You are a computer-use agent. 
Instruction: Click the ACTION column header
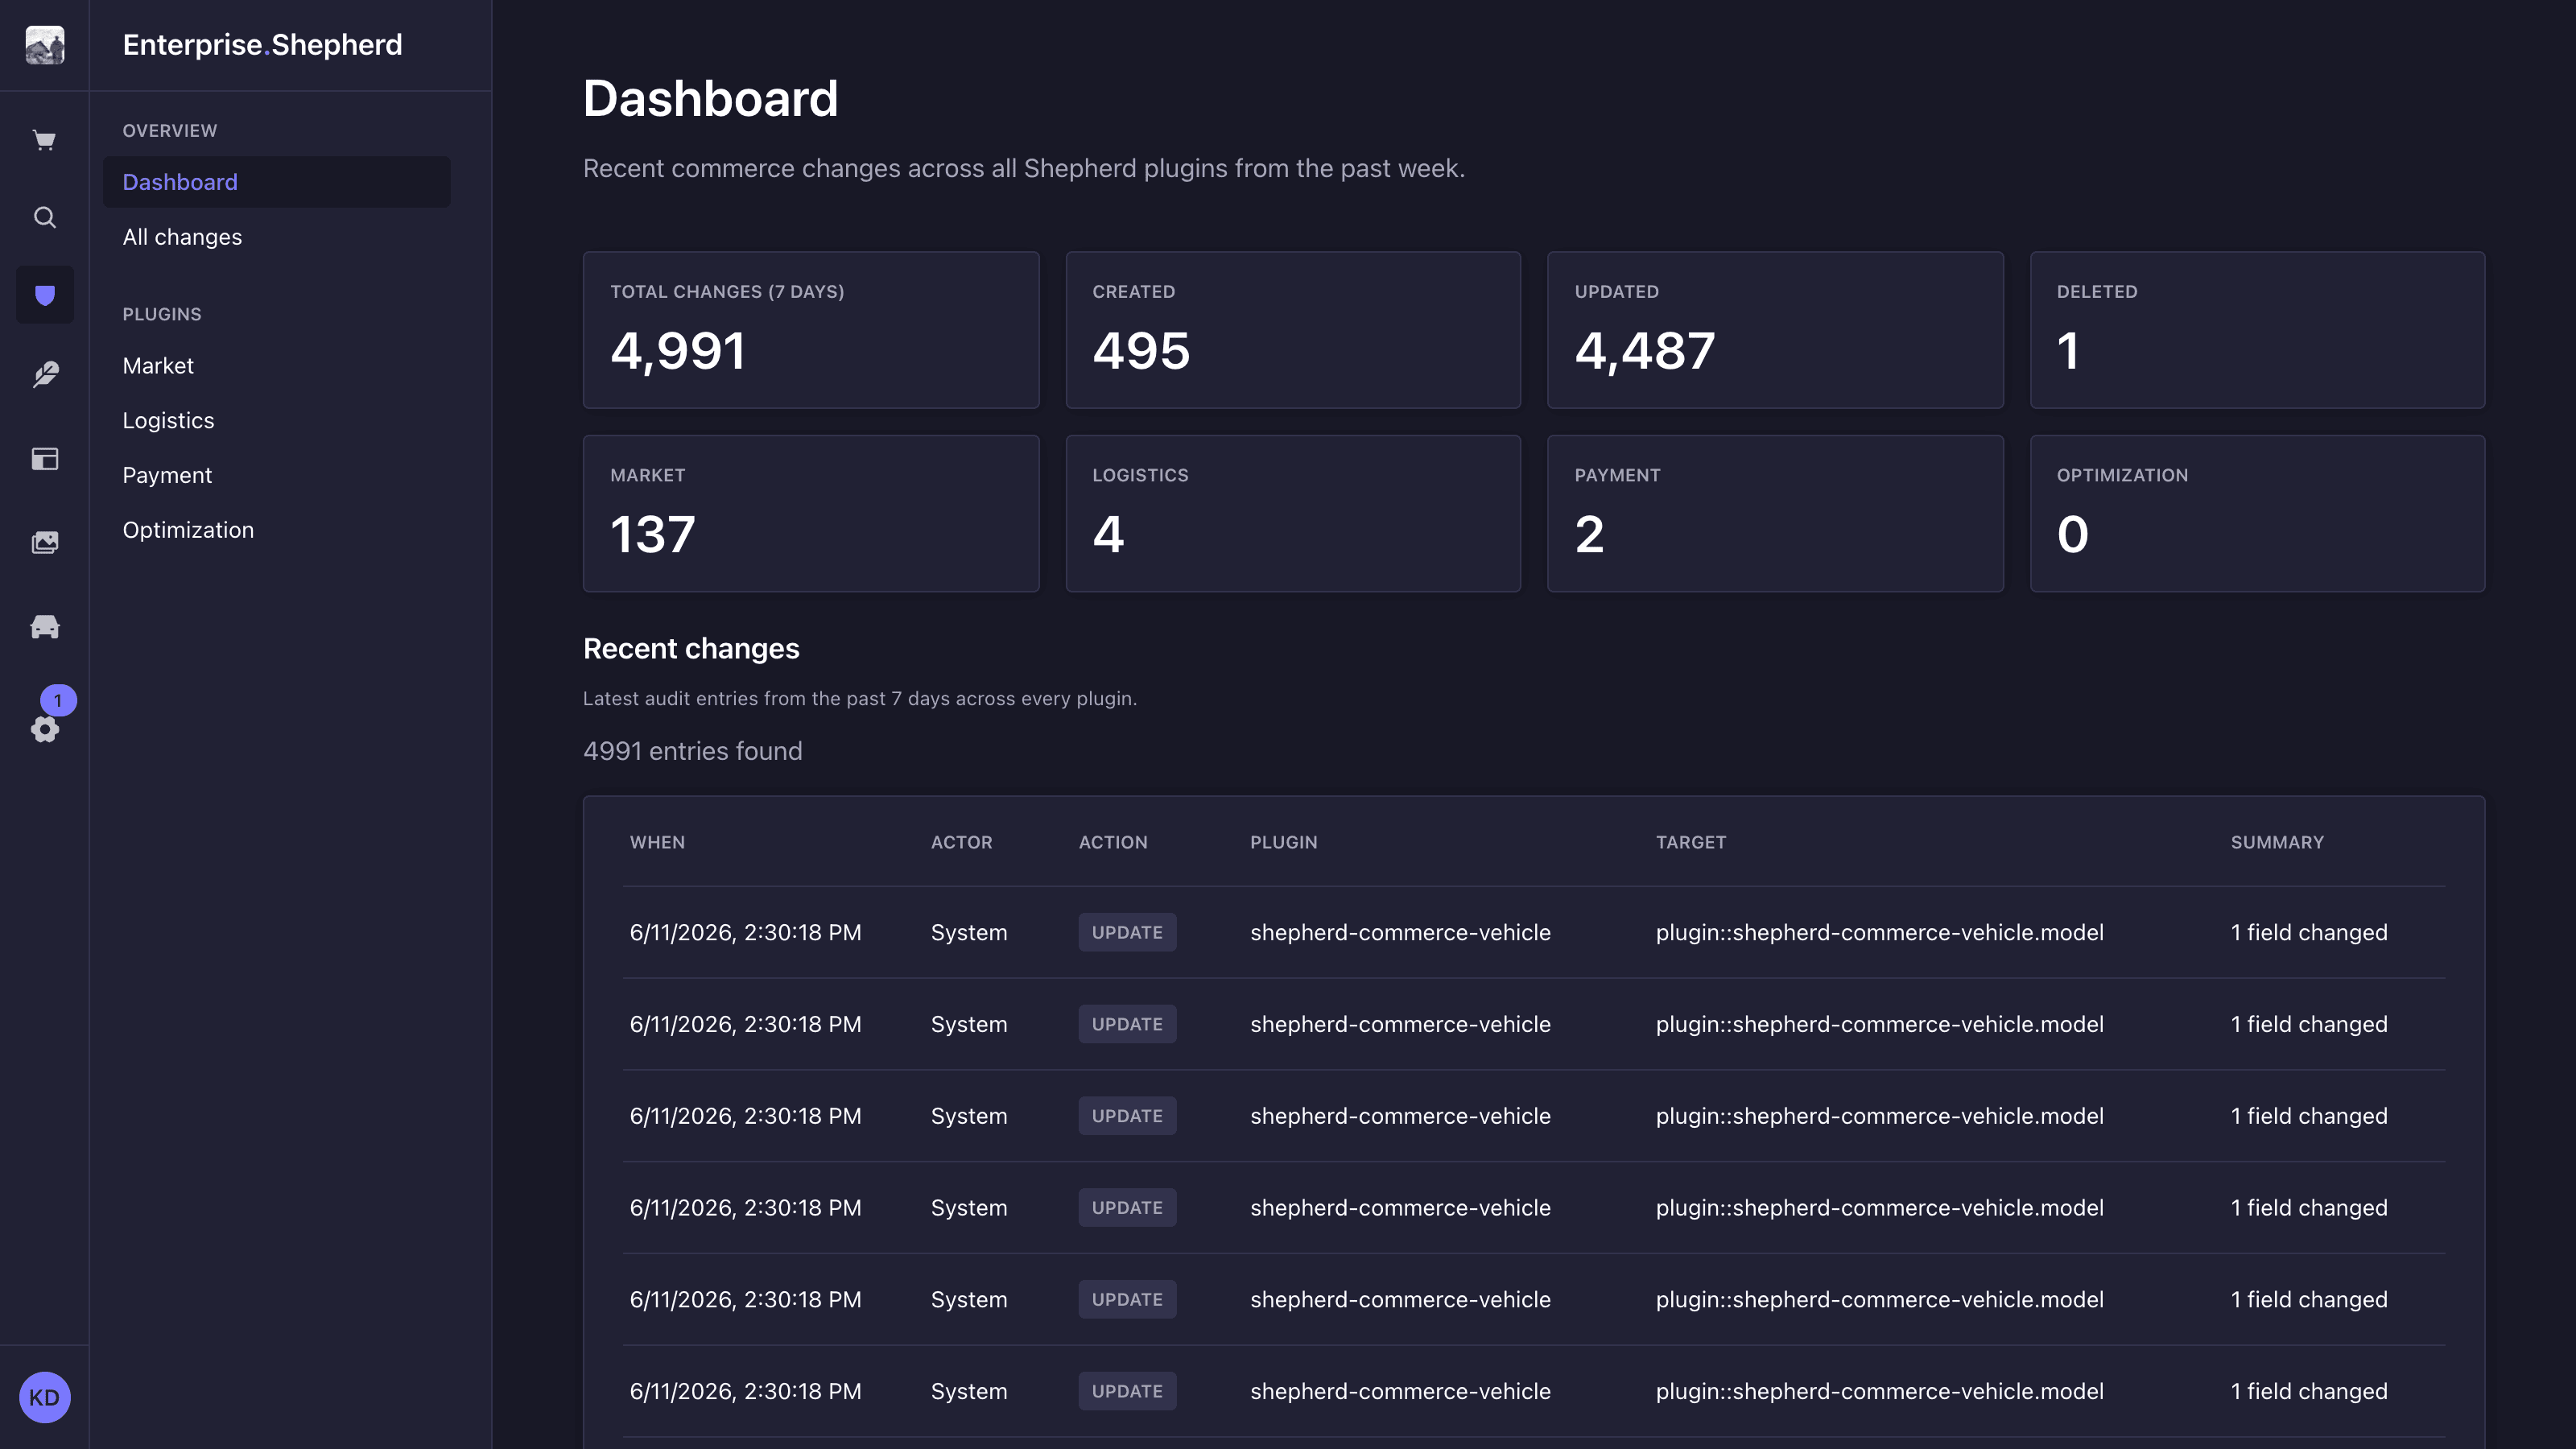coord(1113,842)
